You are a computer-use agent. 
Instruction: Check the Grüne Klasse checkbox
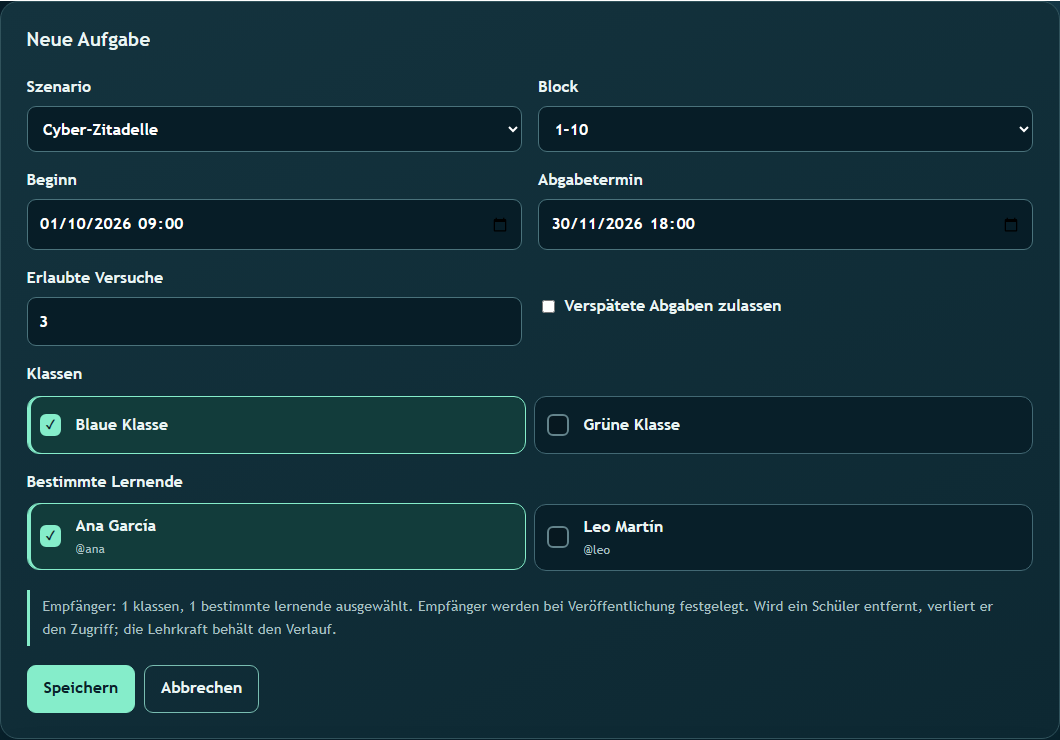pyautogui.click(x=558, y=425)
